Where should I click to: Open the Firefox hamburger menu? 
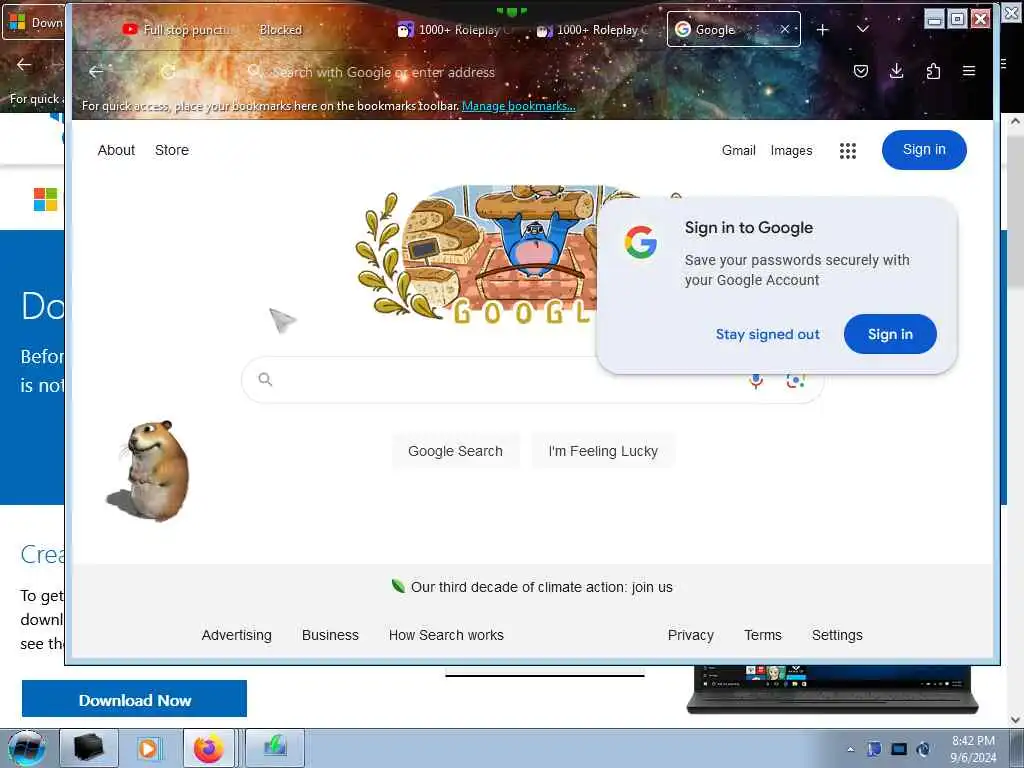pos(969,71)
